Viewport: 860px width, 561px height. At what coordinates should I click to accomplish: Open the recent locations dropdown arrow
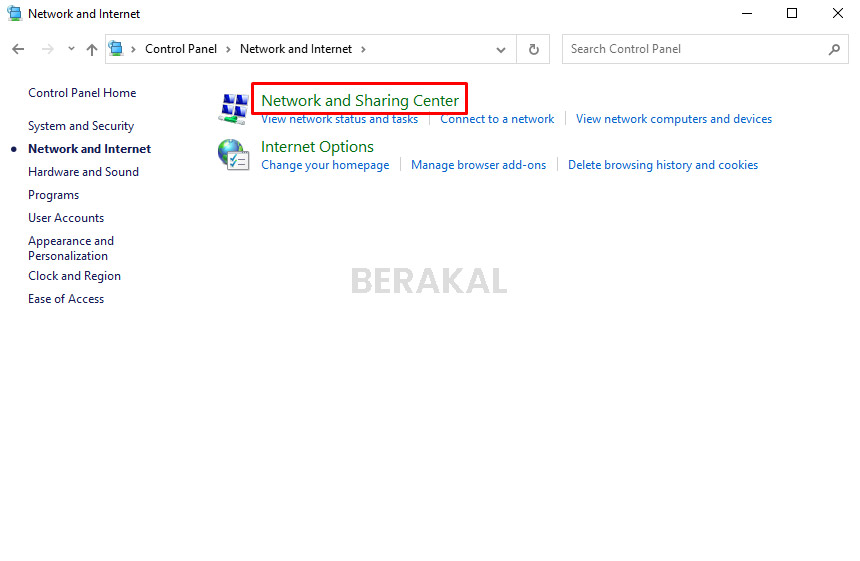71,49
